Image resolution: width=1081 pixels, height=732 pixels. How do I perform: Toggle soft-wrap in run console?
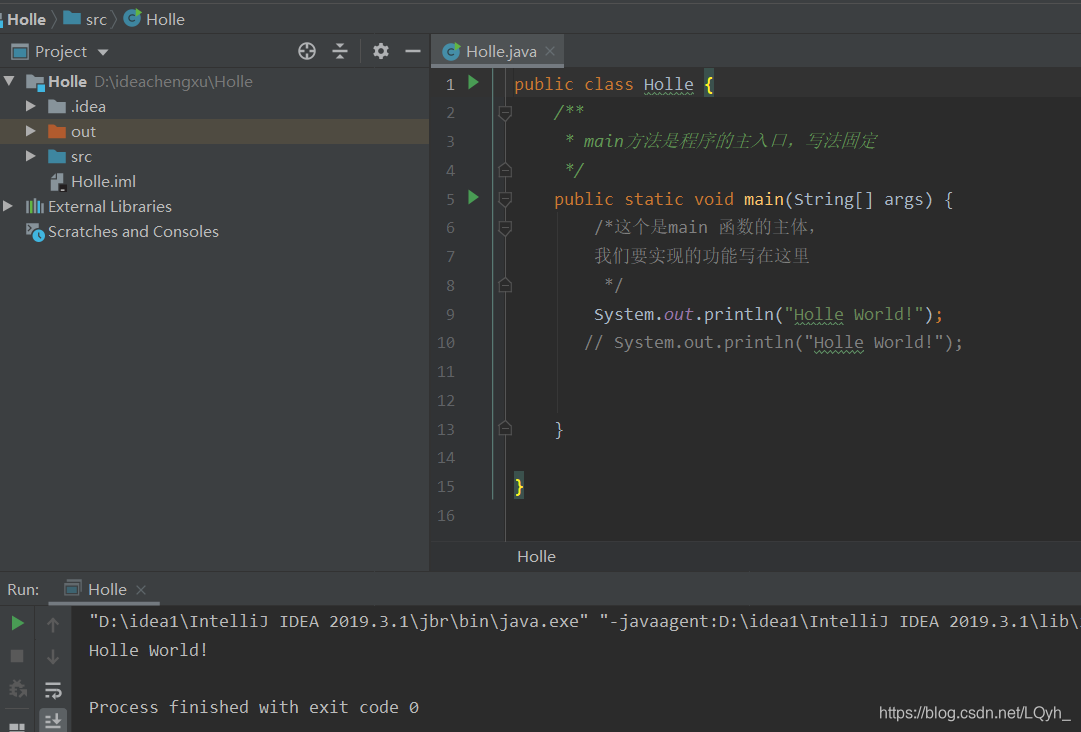point(53,689)
